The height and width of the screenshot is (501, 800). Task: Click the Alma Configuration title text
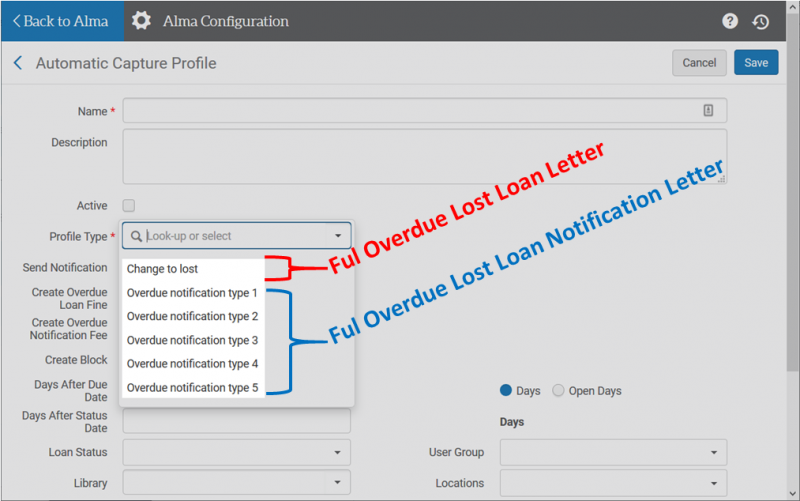[x=226, y=21]
